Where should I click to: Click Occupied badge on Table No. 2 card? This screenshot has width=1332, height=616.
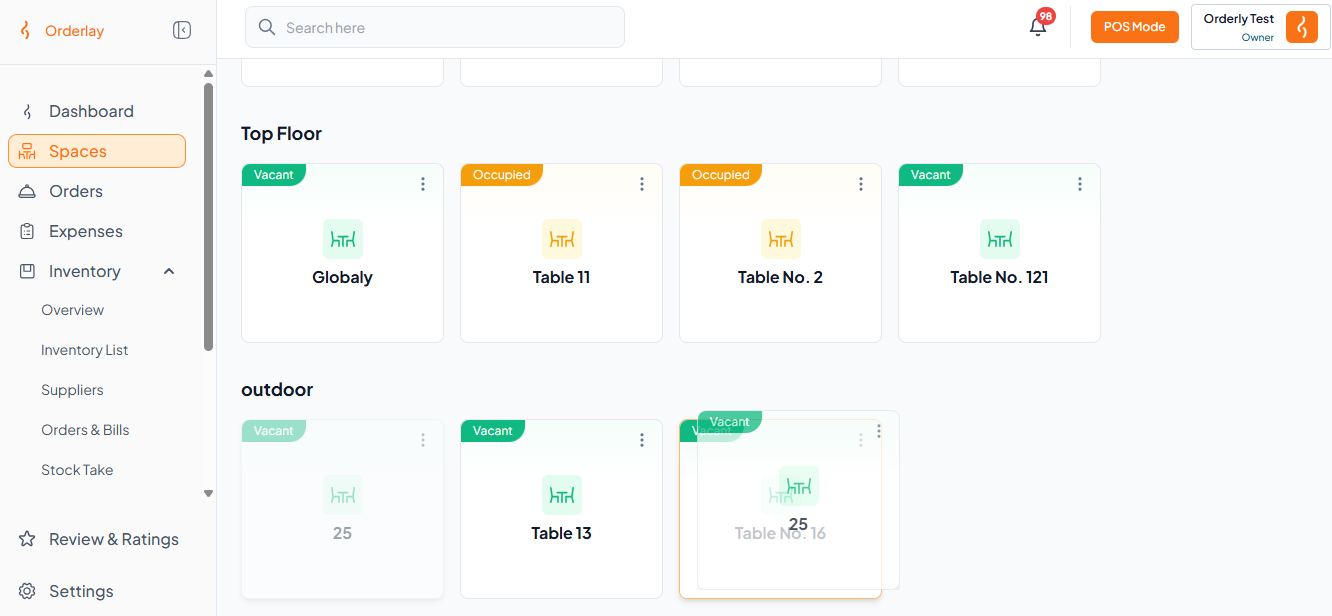pyautogui.click(x=721, y=175)
